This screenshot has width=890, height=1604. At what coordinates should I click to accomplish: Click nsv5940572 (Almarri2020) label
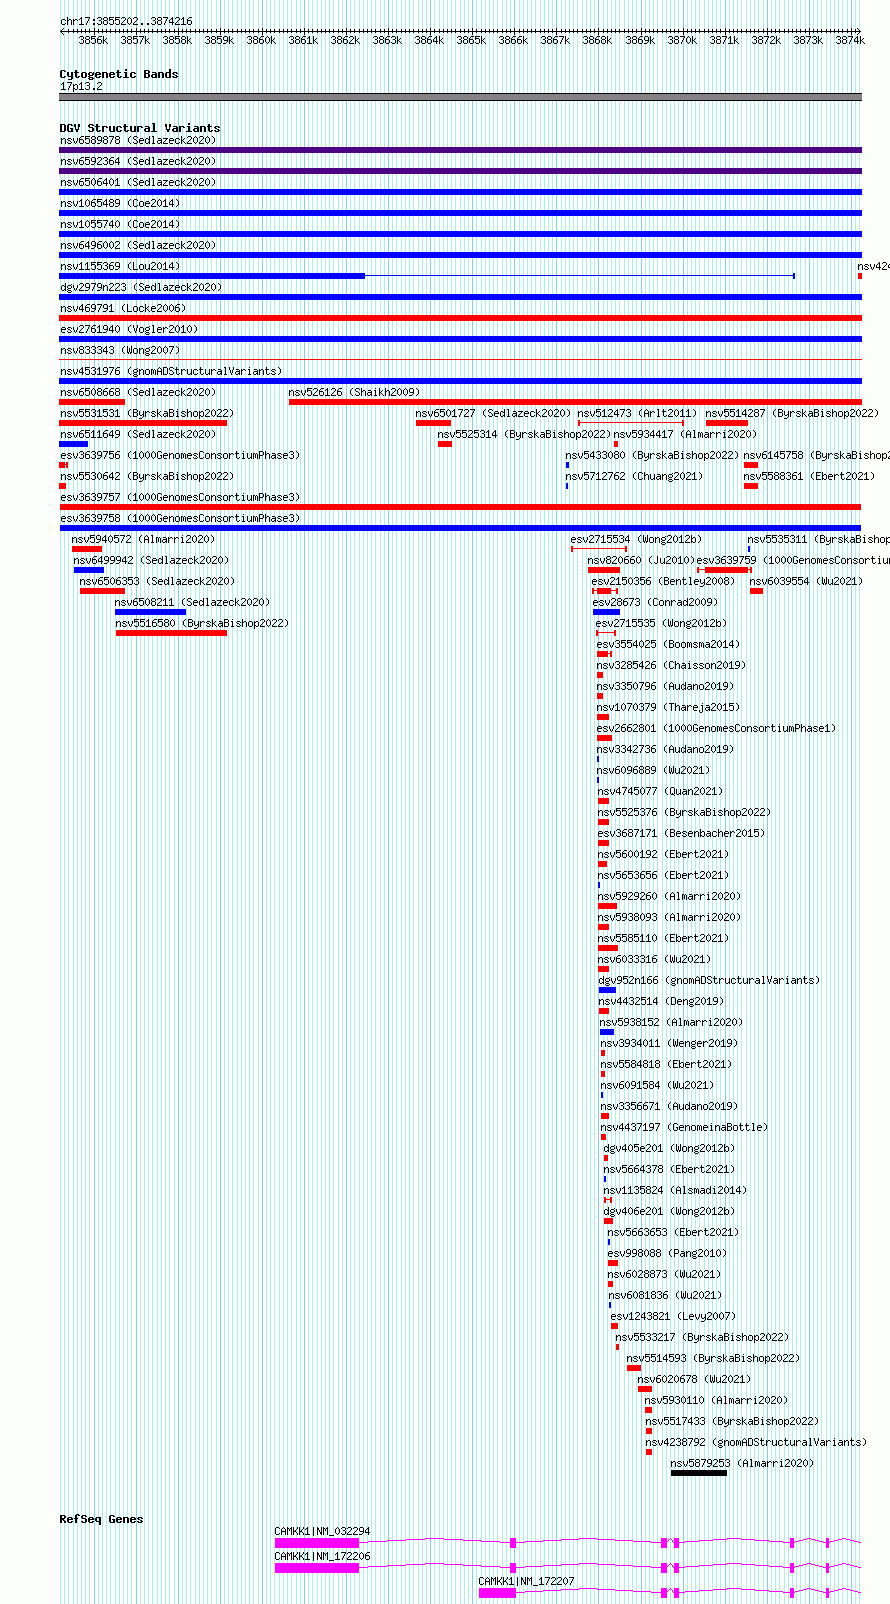click(x=143, y=539)
